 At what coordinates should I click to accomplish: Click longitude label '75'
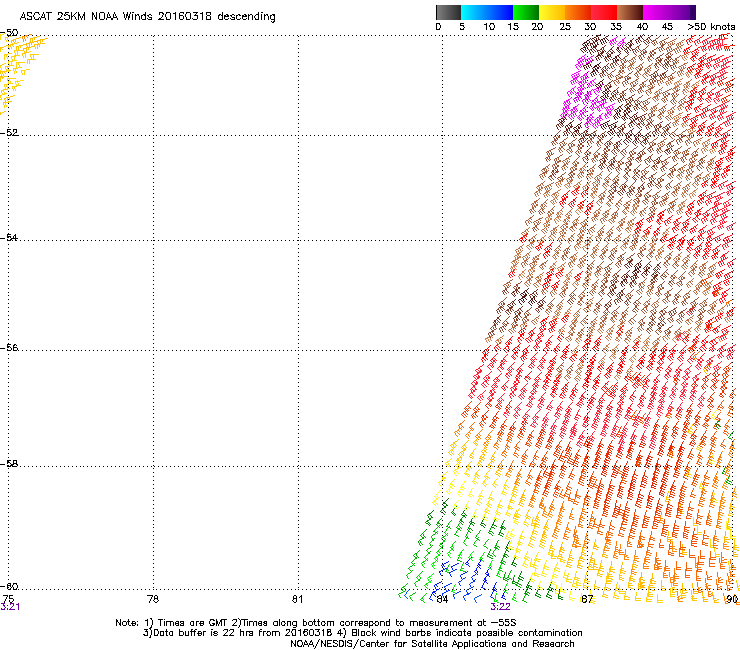pyautogui.click(x=8, y=599)
